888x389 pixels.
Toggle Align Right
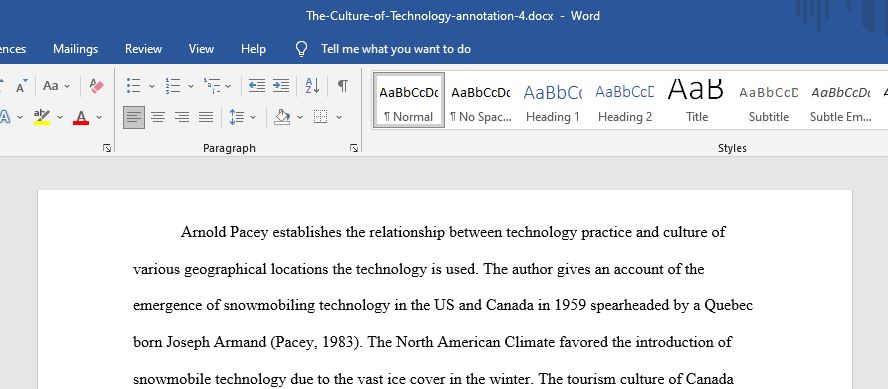pos(182,117)
